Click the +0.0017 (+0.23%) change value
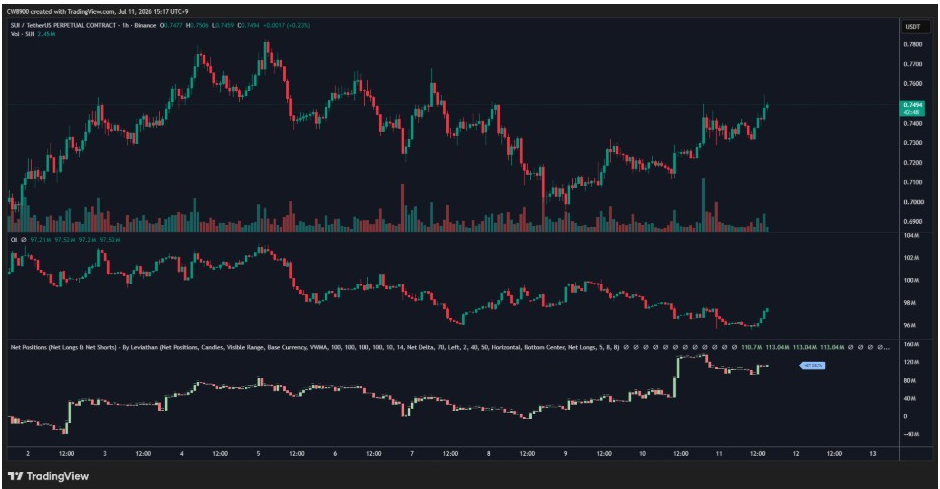 [x=287, y=26]
